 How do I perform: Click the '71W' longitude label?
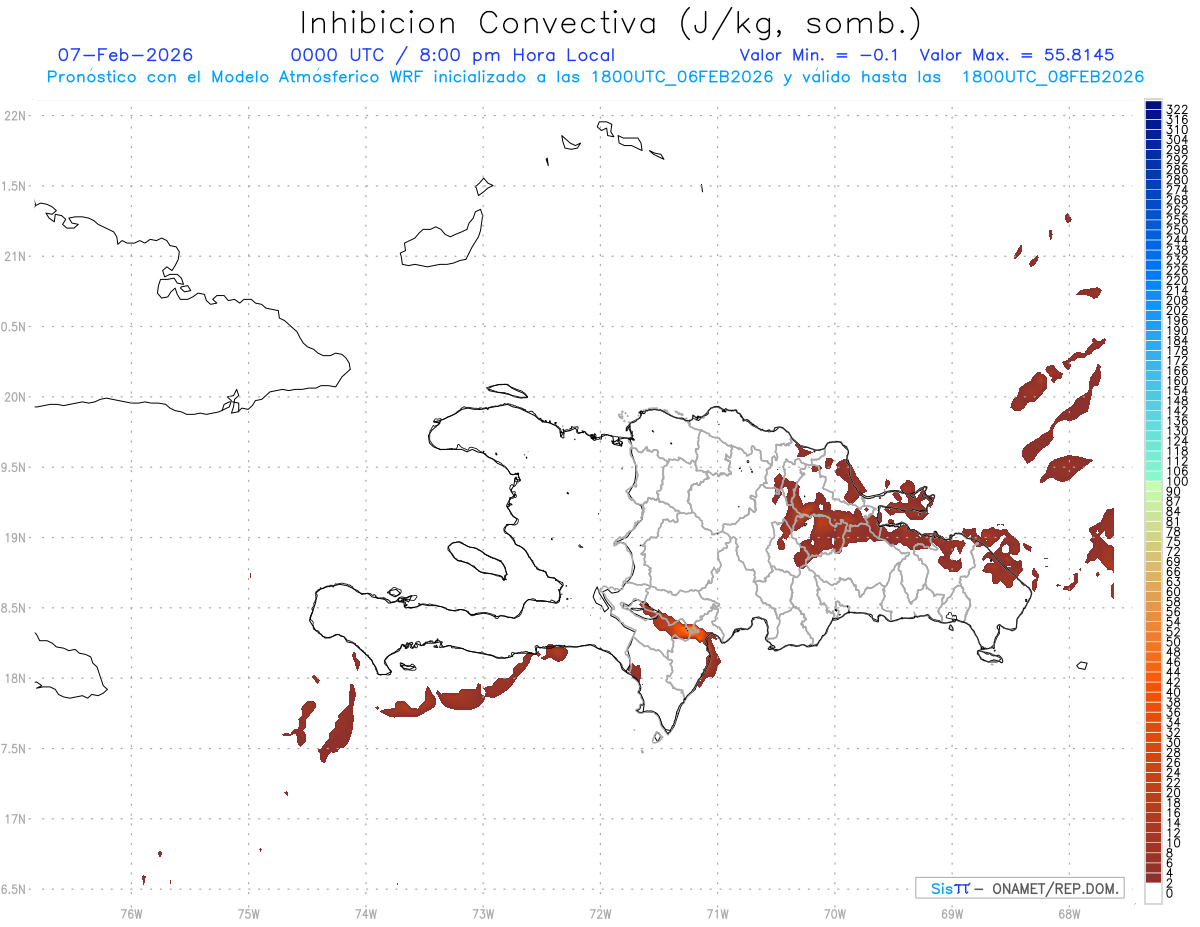pyautogui.click(x=717, y=913)
